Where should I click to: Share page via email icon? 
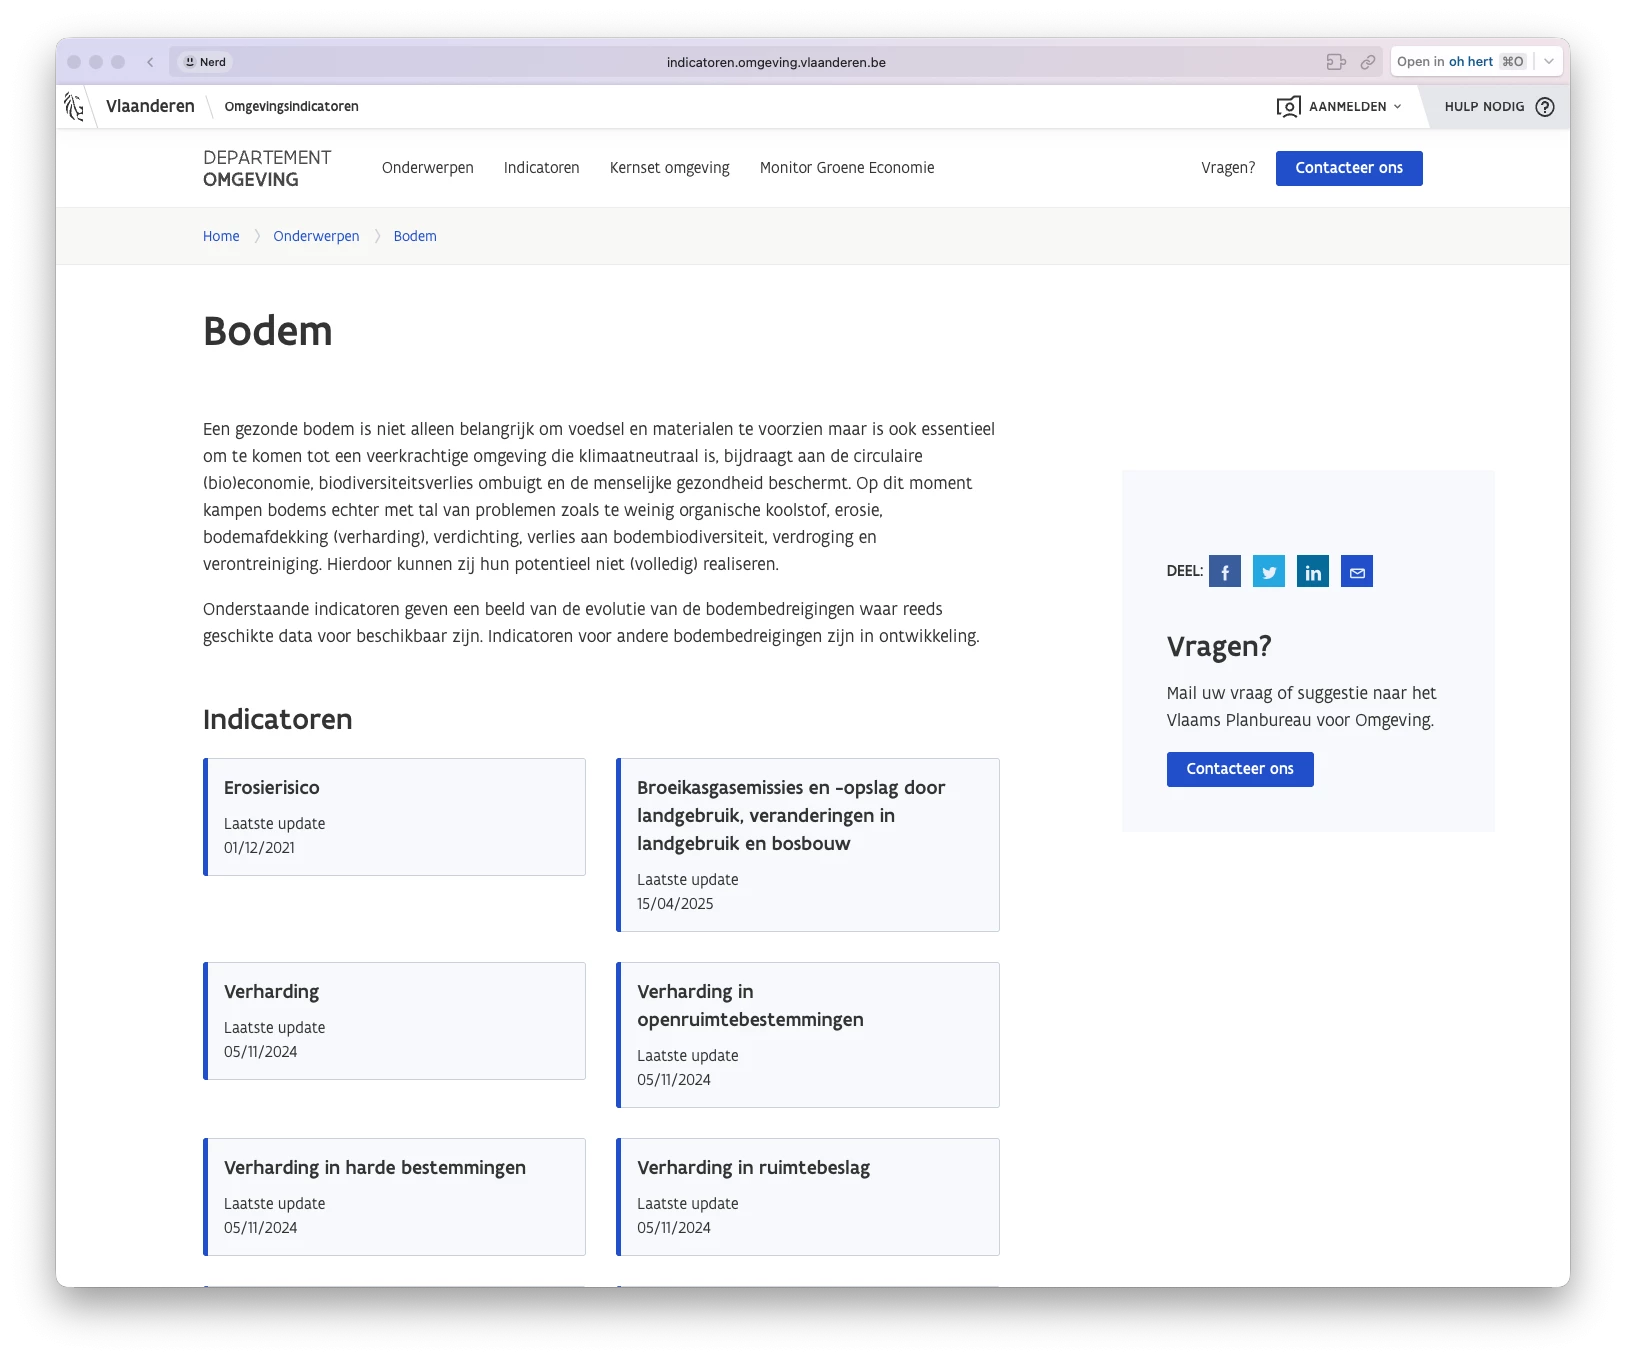1356,572
